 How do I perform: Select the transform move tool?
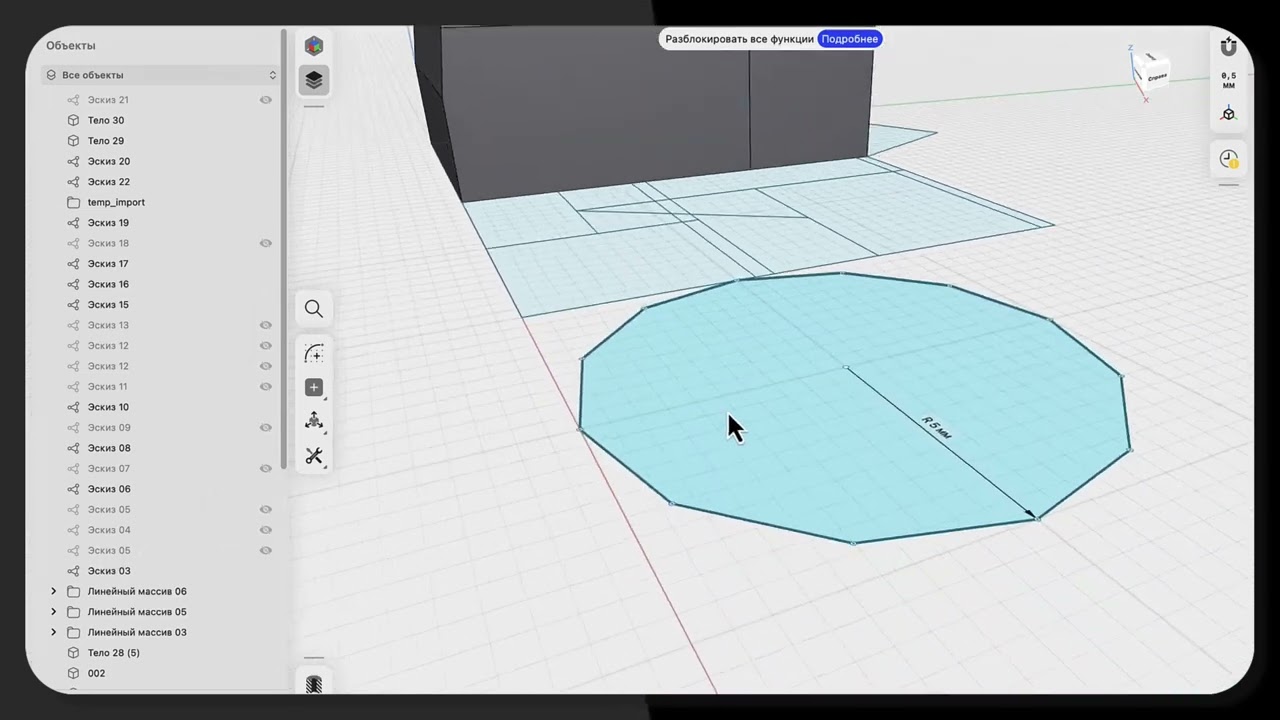[x=314, y=421]
